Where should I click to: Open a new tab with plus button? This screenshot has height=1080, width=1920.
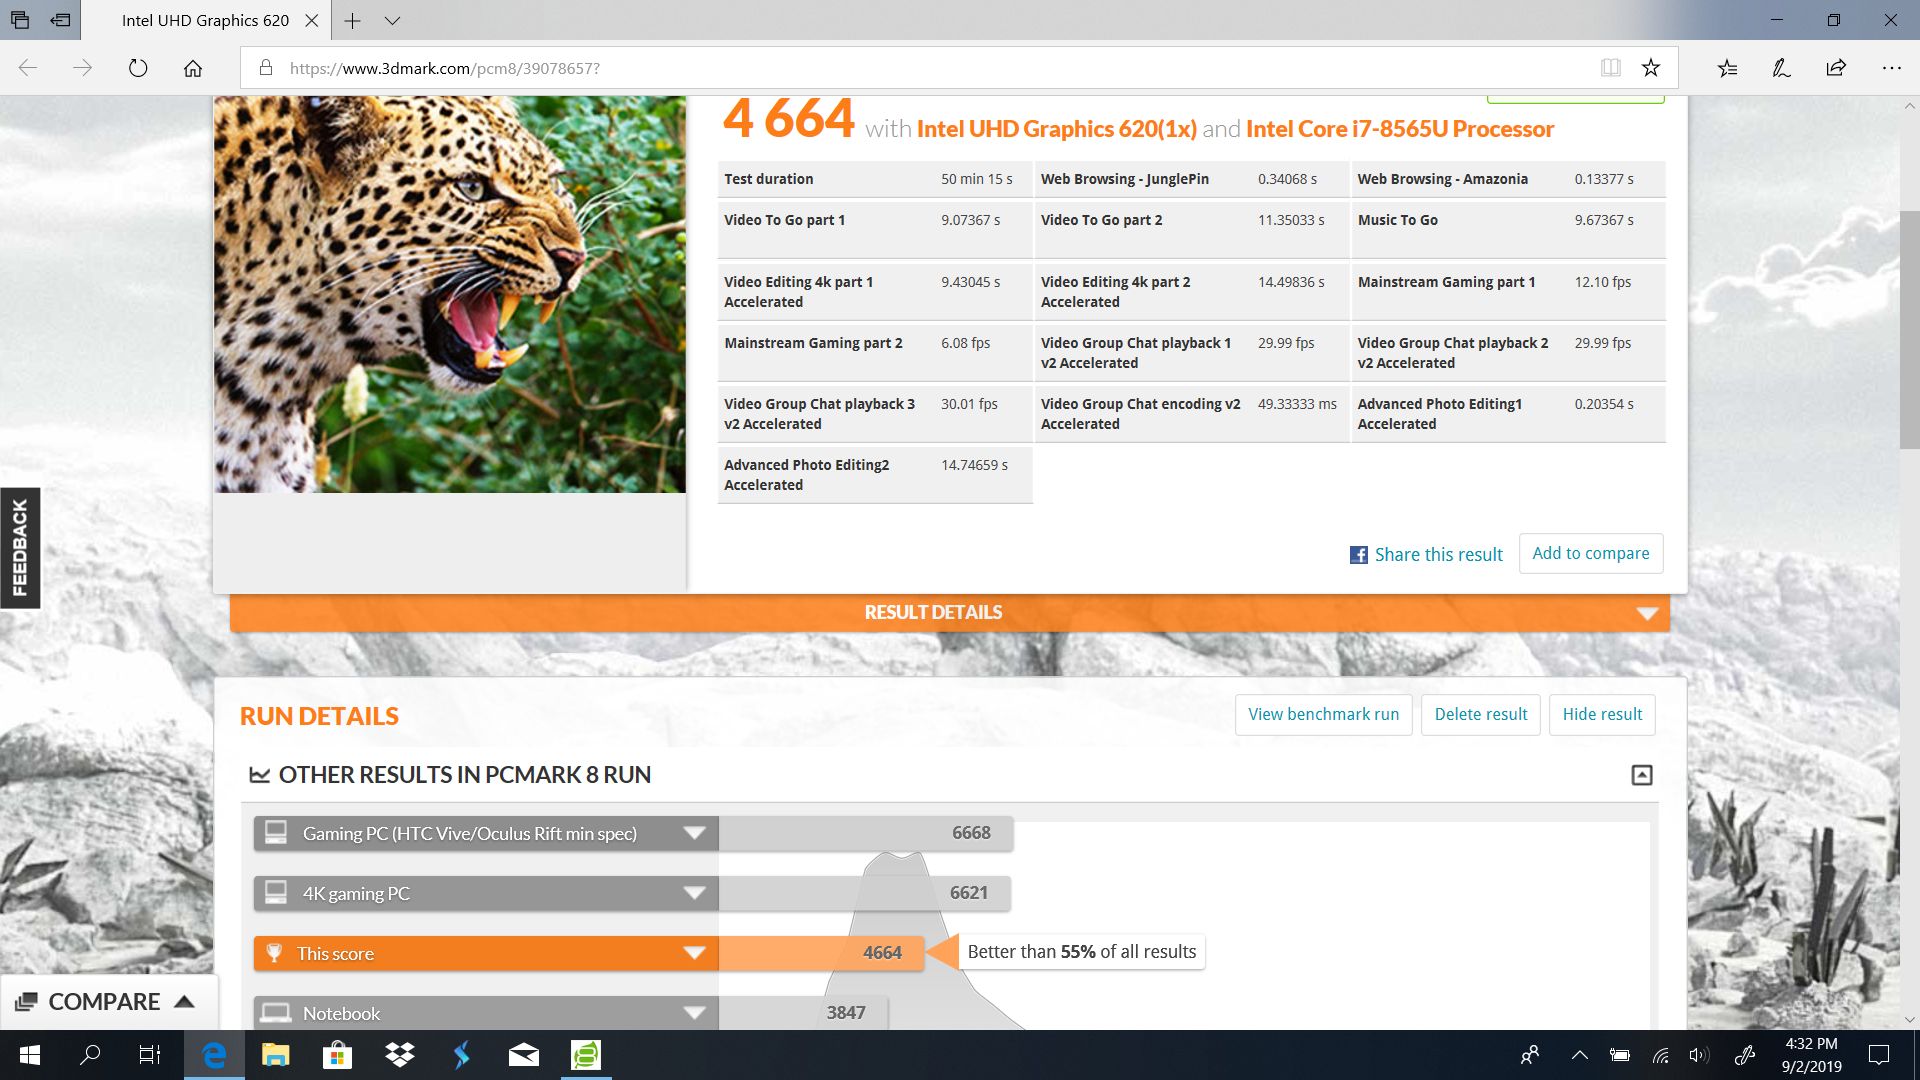click(352, 20)
